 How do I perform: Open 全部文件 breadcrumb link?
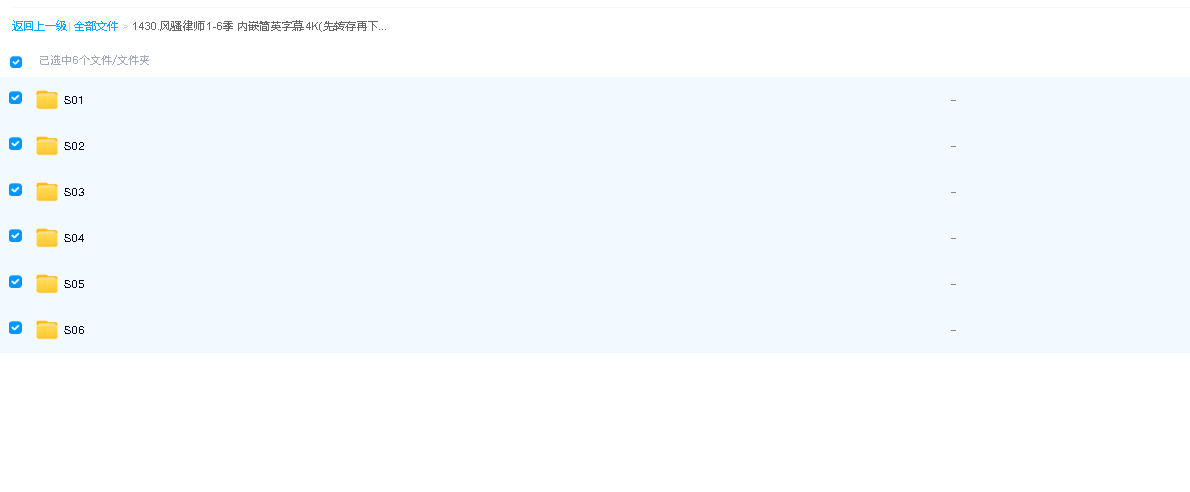pos(96,26)
